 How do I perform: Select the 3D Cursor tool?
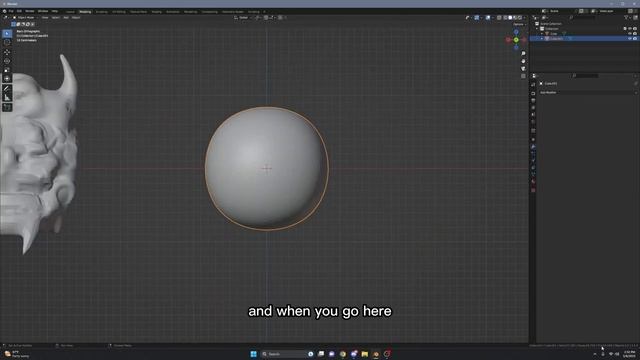point(7,42)
